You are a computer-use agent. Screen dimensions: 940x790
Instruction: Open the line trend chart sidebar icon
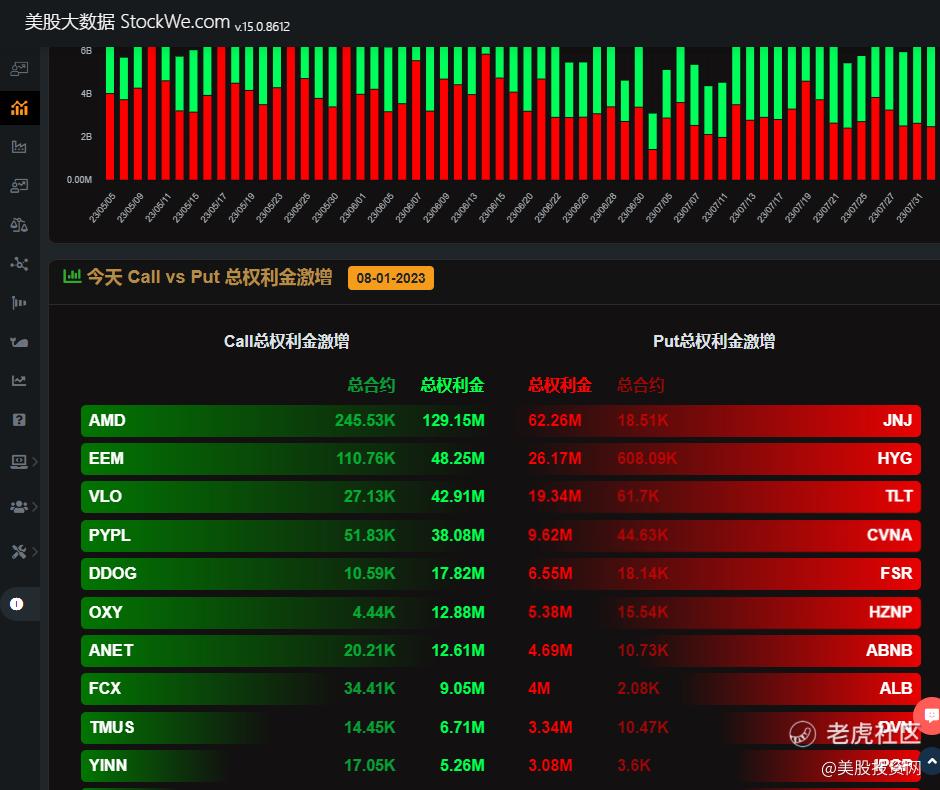pyautogui.click(x=19, y=381)
